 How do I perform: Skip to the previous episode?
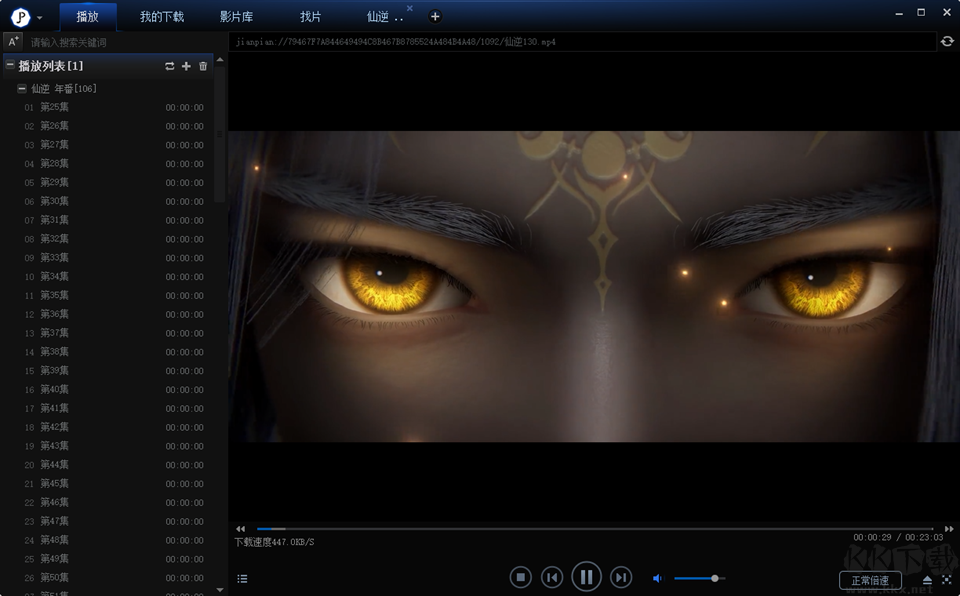tap(552, 577)
